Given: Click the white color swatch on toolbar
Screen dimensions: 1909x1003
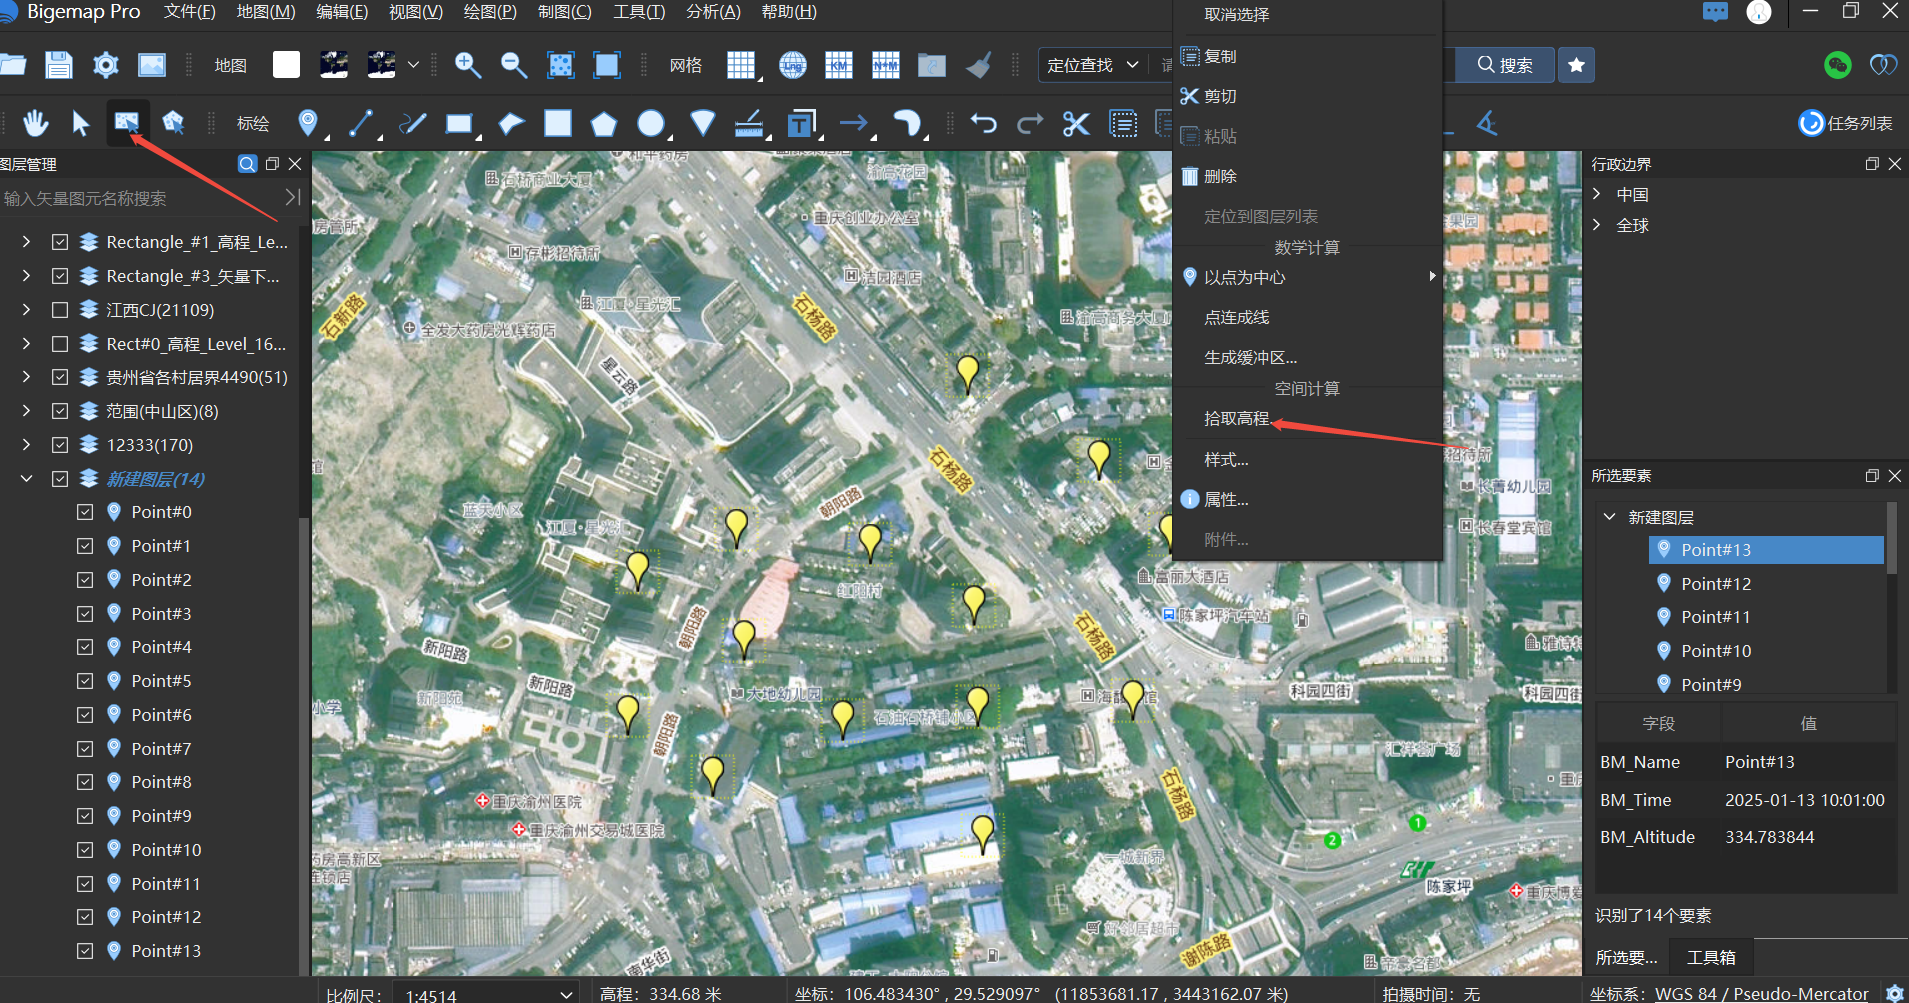Looking at the screenshot, I should [x=286, y=64].
